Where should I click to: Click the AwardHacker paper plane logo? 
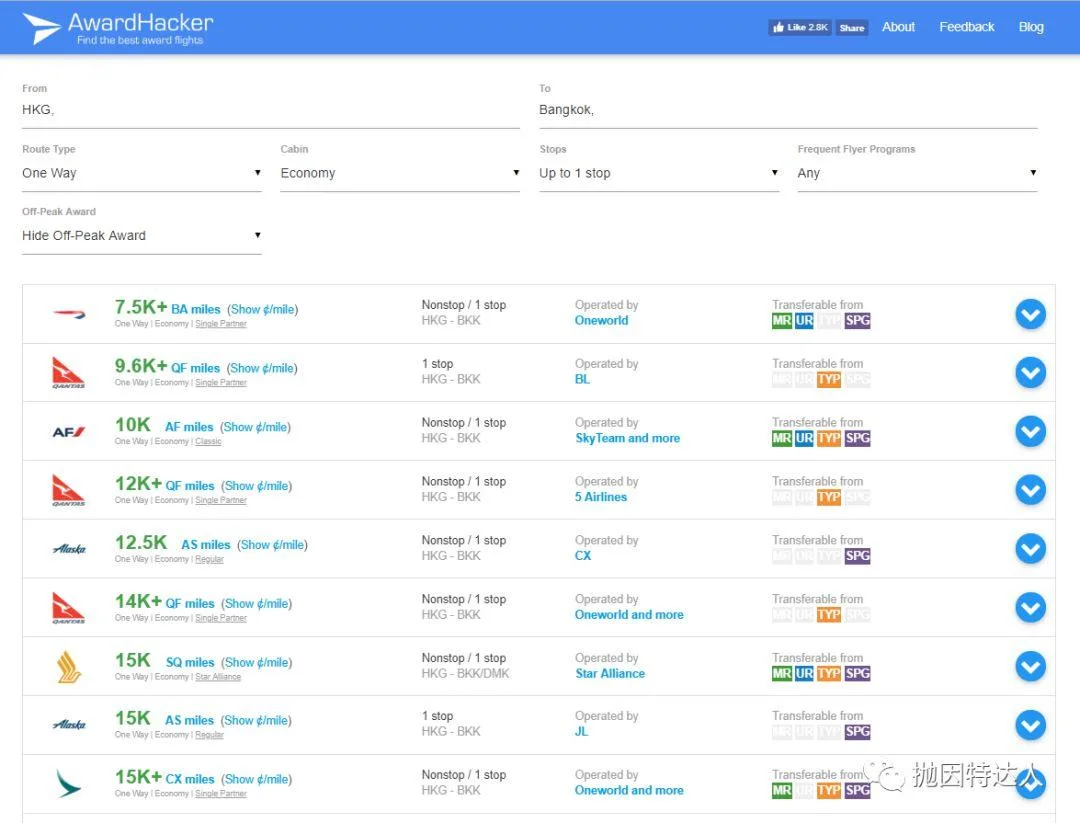pos(42,28)
